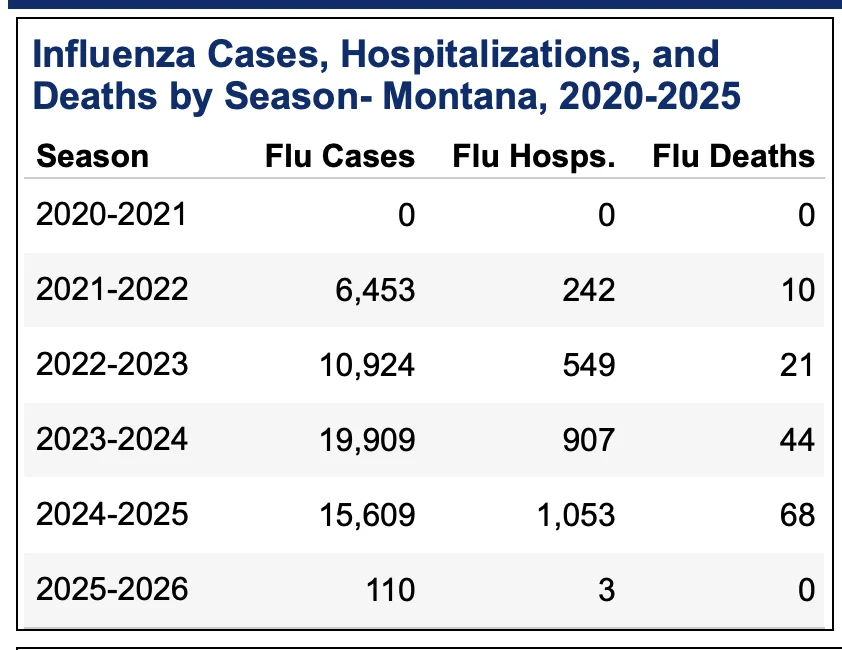Screen dimensions: 842x650
Task: Select the 2025-2026 season row label
Action: (112, 589)
